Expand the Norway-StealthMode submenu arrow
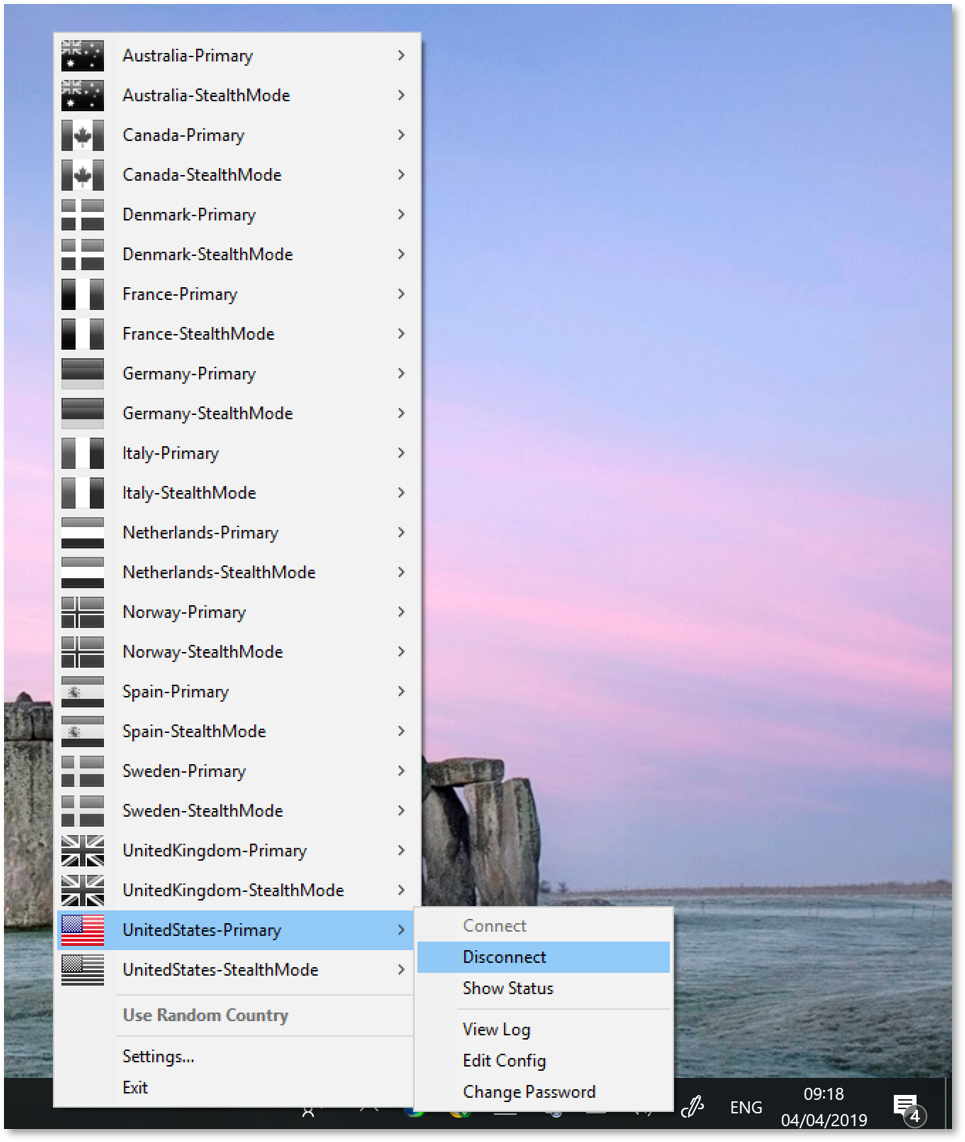This screenshot has width=965, height=1142. [x=401, y=652]
